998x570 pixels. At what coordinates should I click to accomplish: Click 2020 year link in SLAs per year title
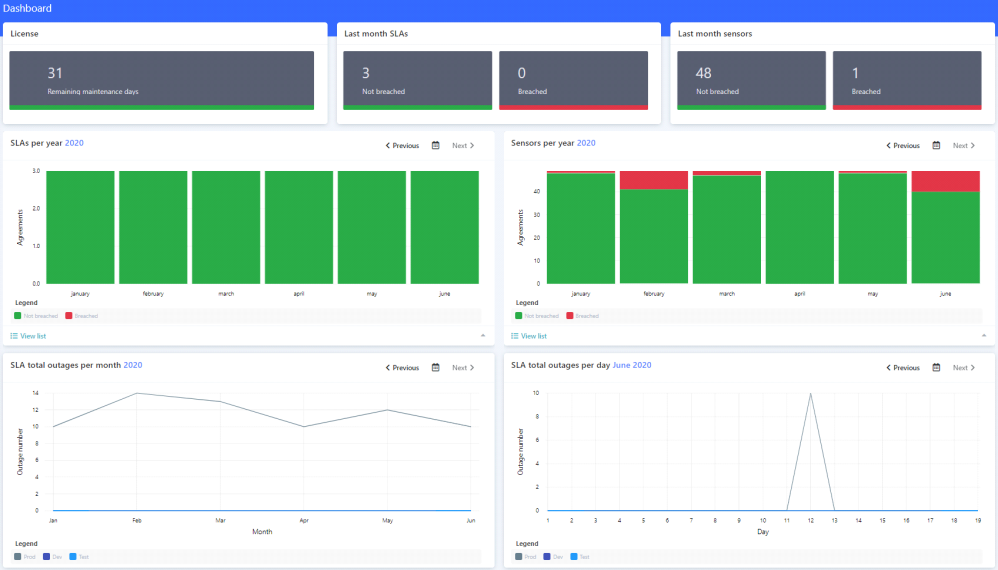[x=74, y=143]
